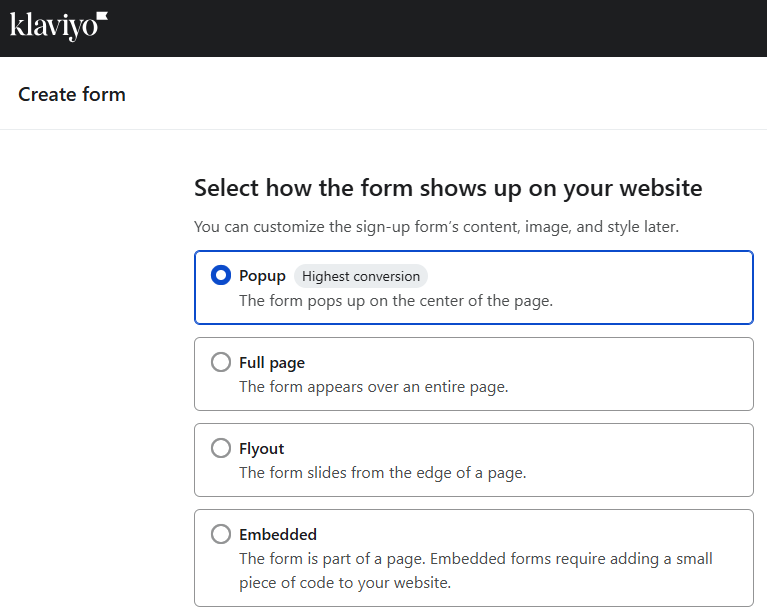The width and height of the screenshot is (767, 613).
Task: Click the "Highest conversion" badge
Action: (360, 277)
